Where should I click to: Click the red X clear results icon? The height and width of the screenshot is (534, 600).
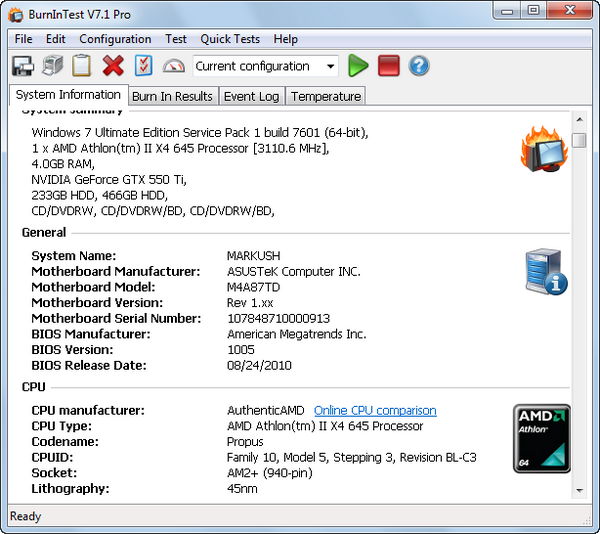[x=113, y=66]
